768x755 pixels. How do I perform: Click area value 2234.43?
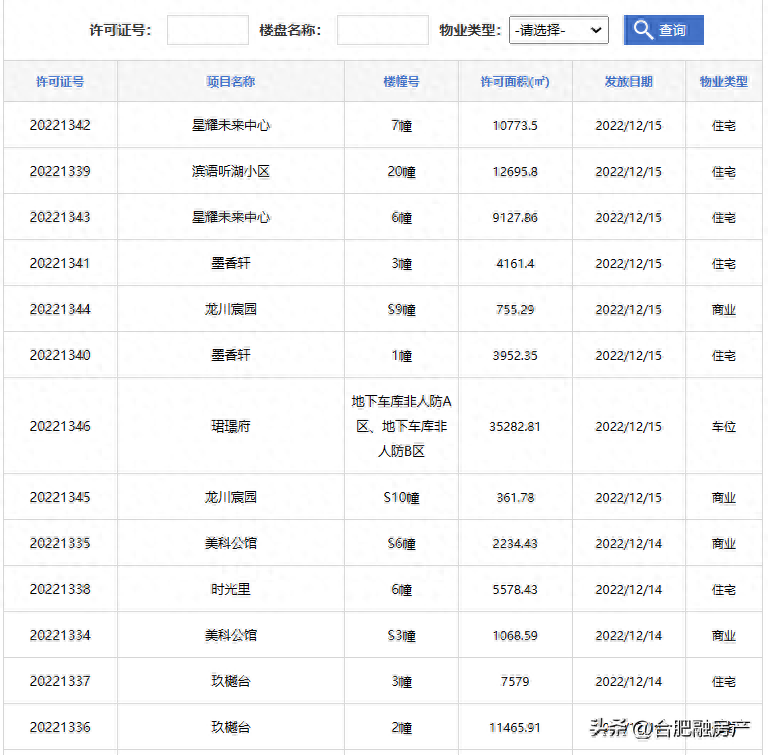[x=515, y=544]
